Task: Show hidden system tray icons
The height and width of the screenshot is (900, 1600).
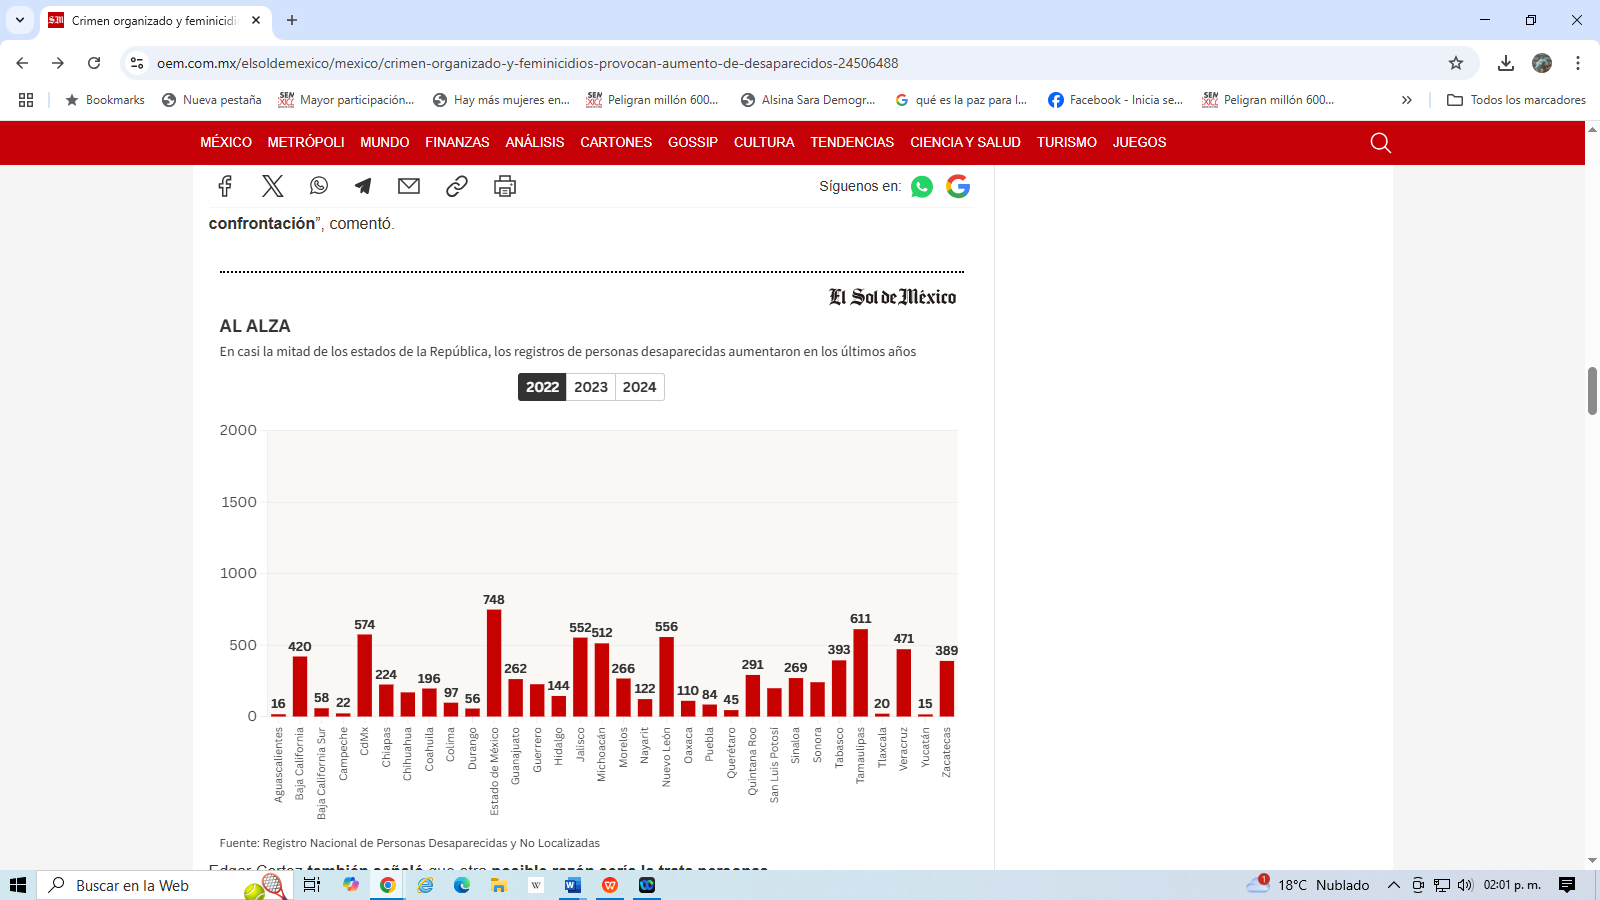Action: 1393,885
